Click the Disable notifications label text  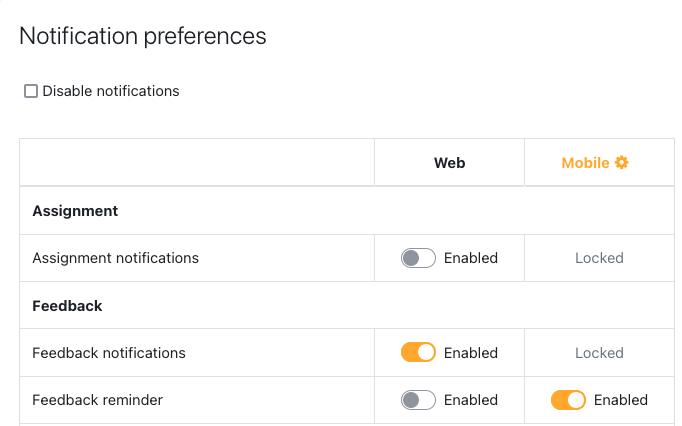pyautogui.click(x=111, y=91)
